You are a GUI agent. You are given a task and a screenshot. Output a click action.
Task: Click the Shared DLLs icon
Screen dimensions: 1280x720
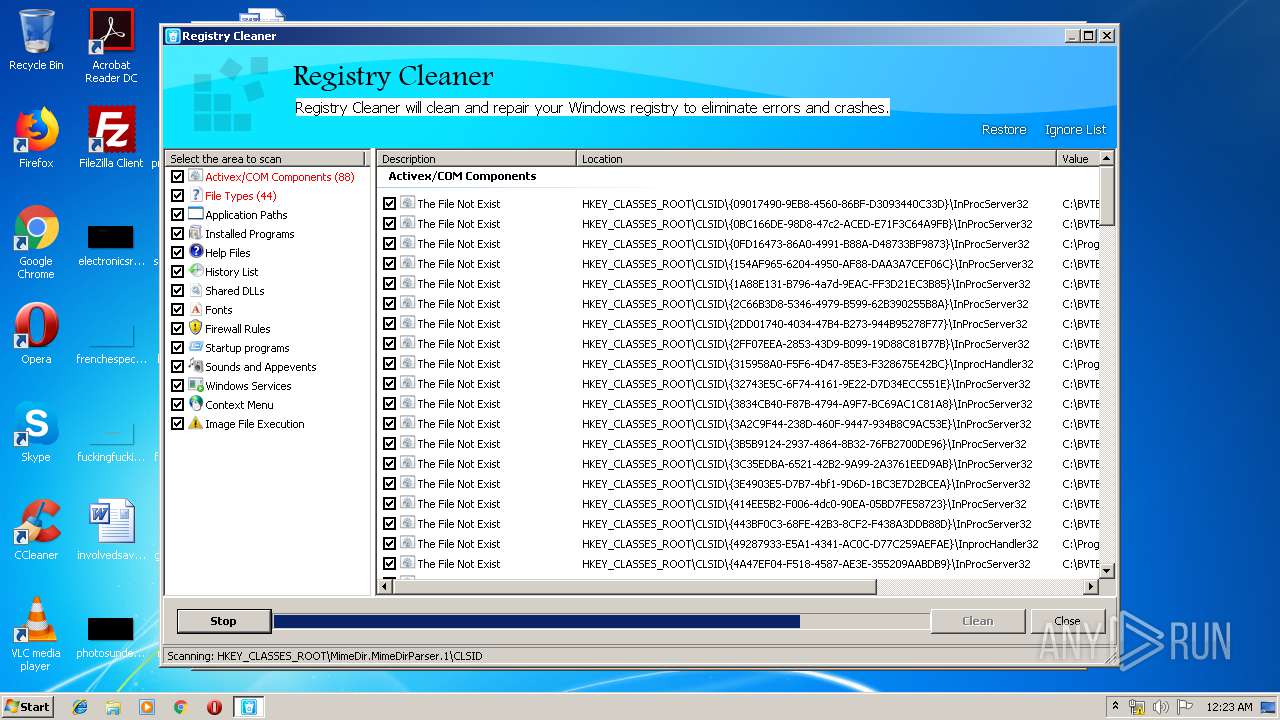point(196,290)
